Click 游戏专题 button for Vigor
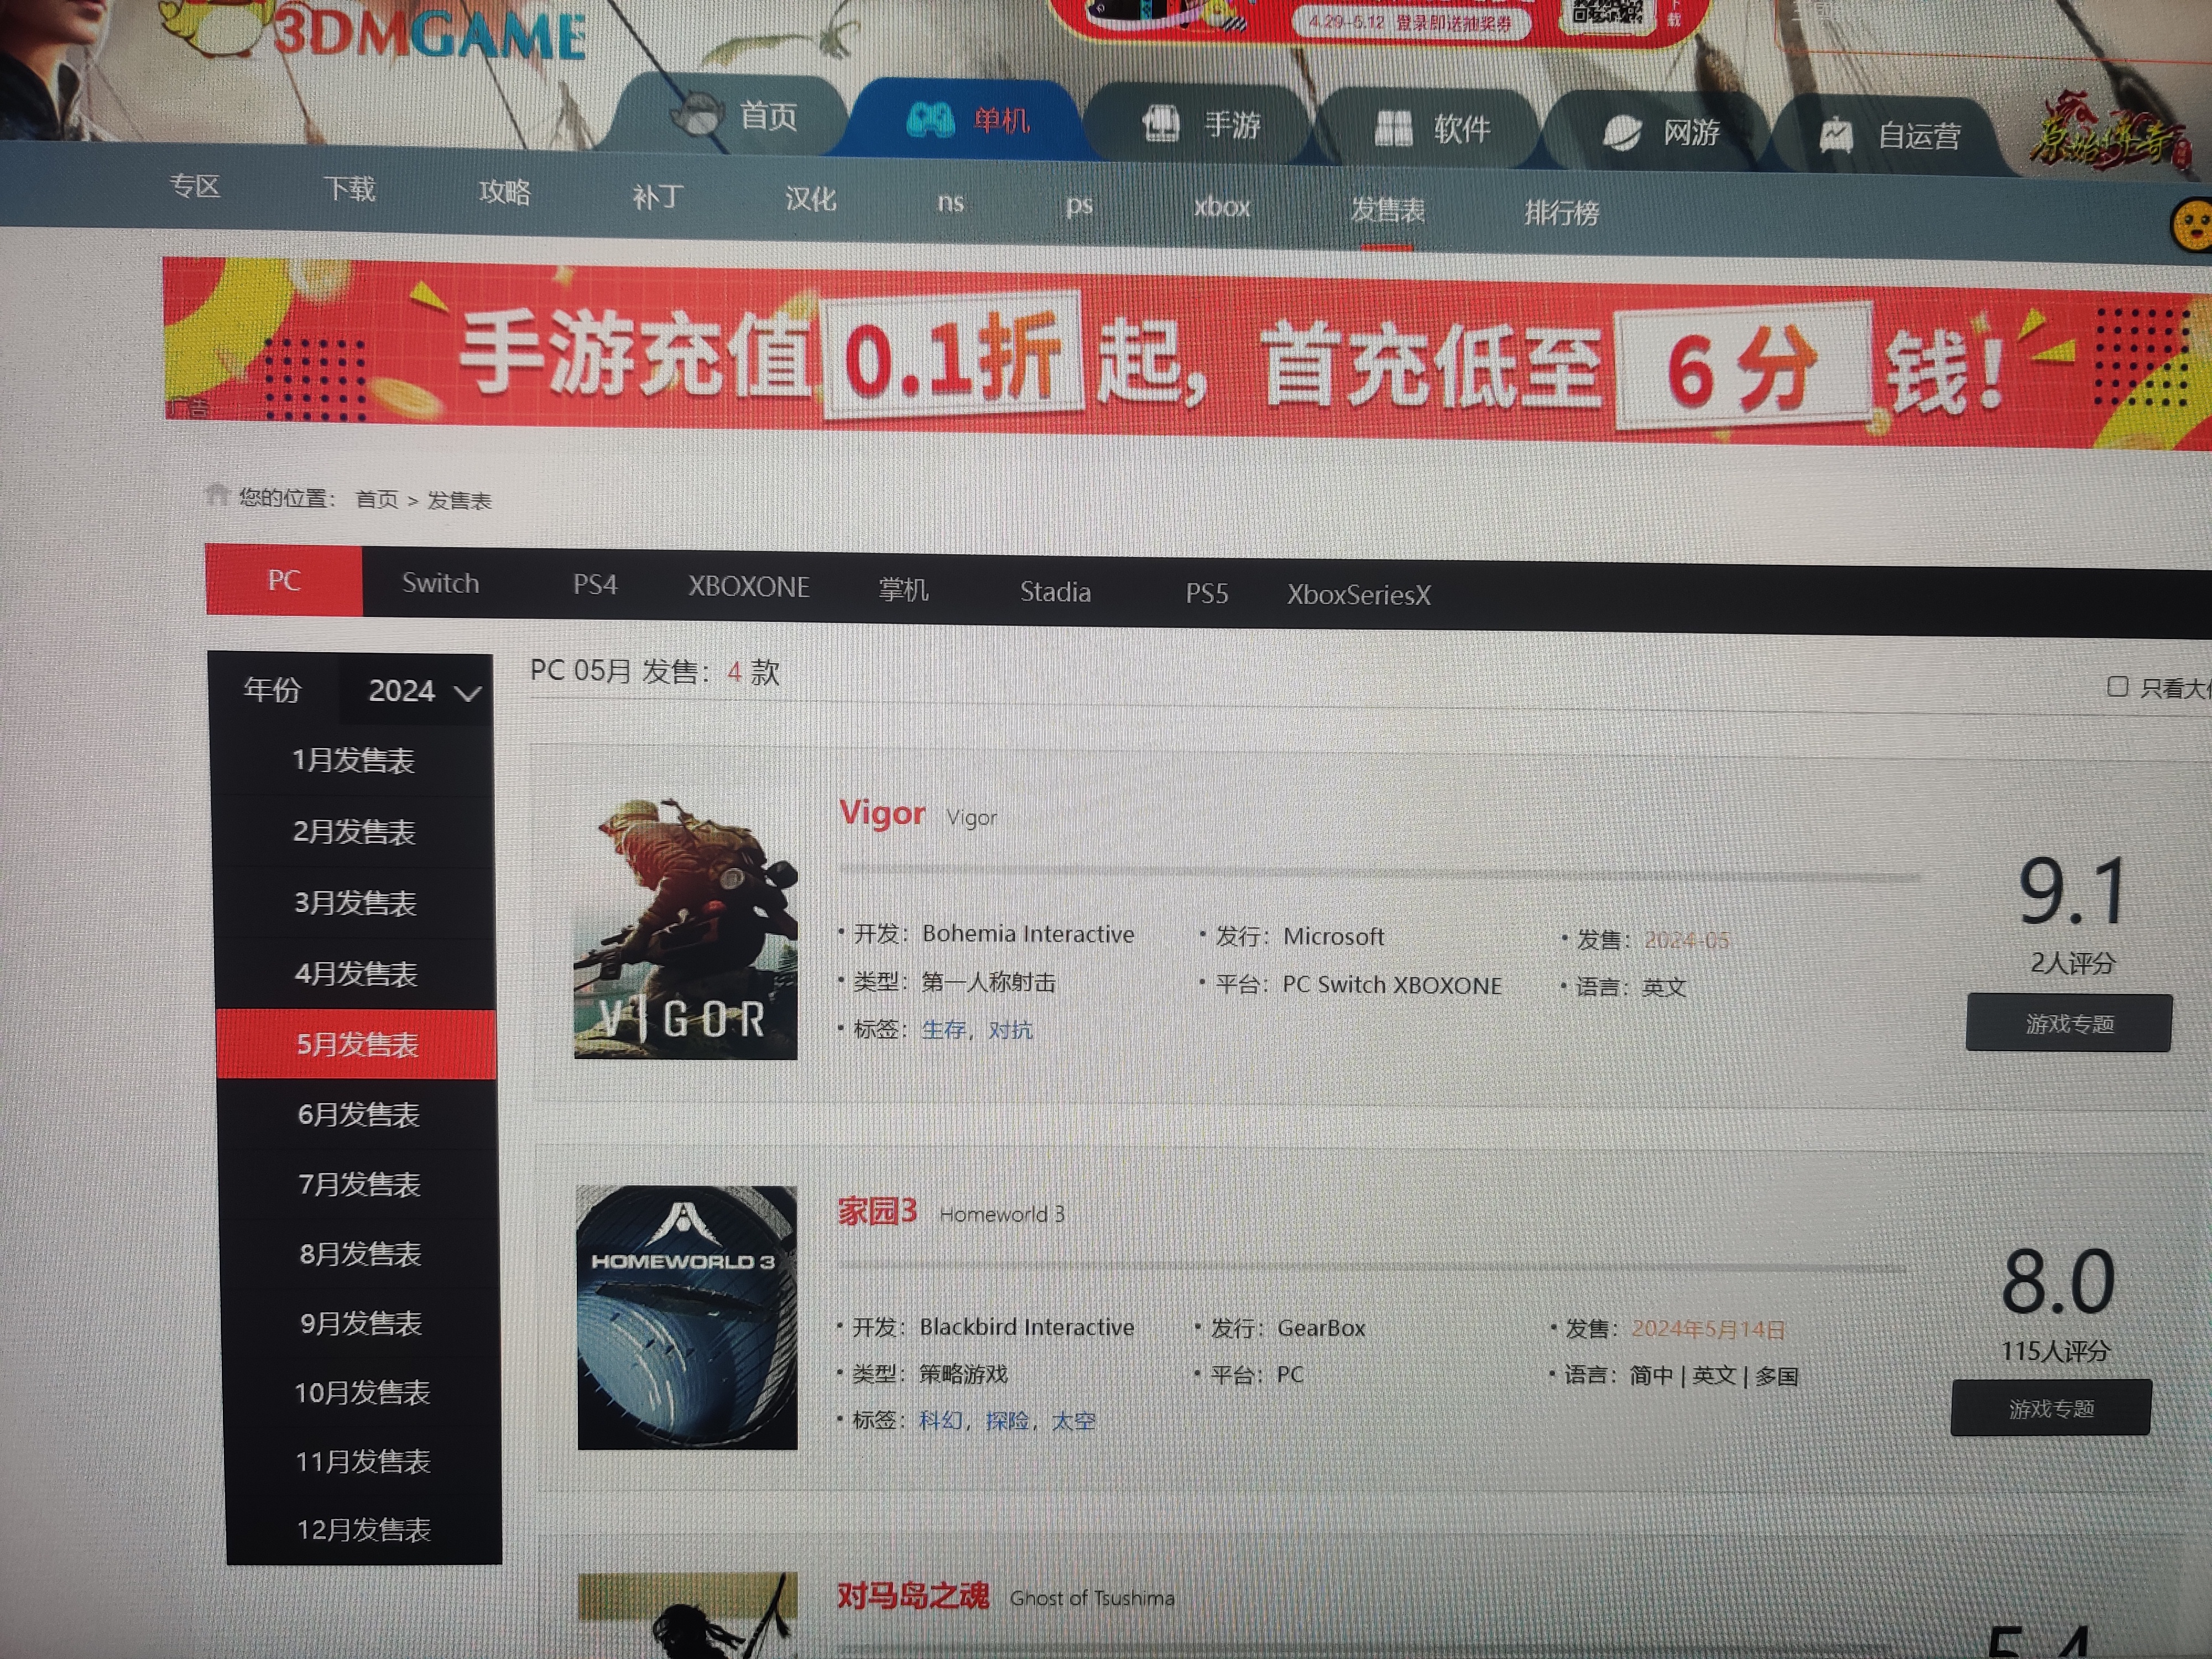The width and height of the screenshot is (2212, 1659). tap(2069, 1023)
